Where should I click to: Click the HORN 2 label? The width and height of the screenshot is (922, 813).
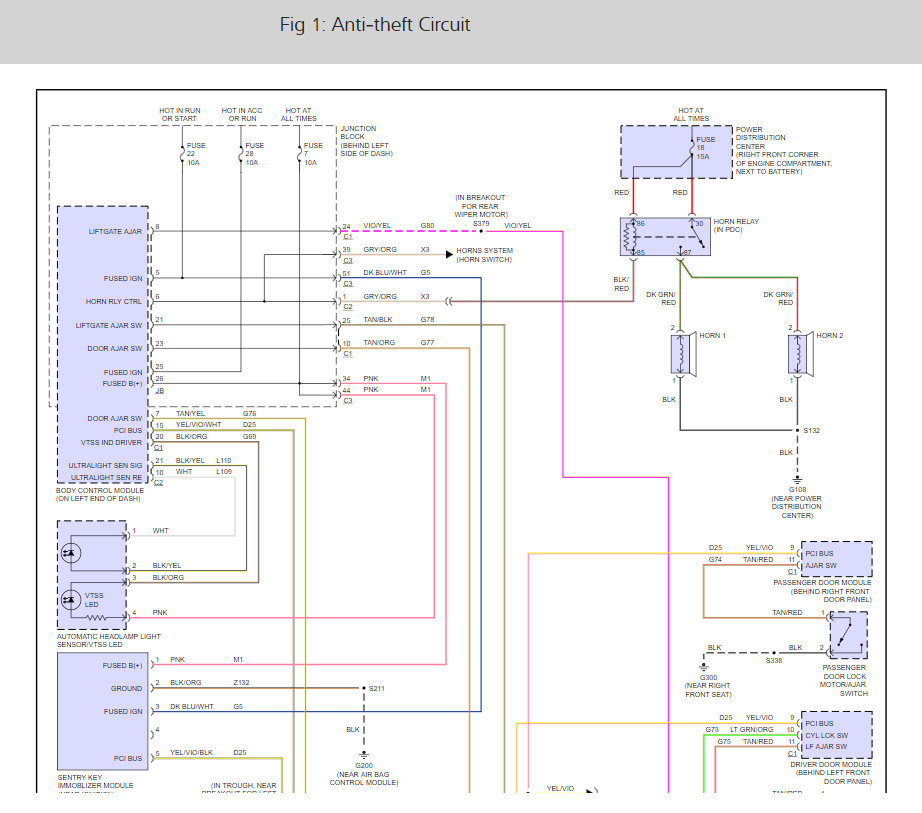pyautogui.click(x=829, y=336)
